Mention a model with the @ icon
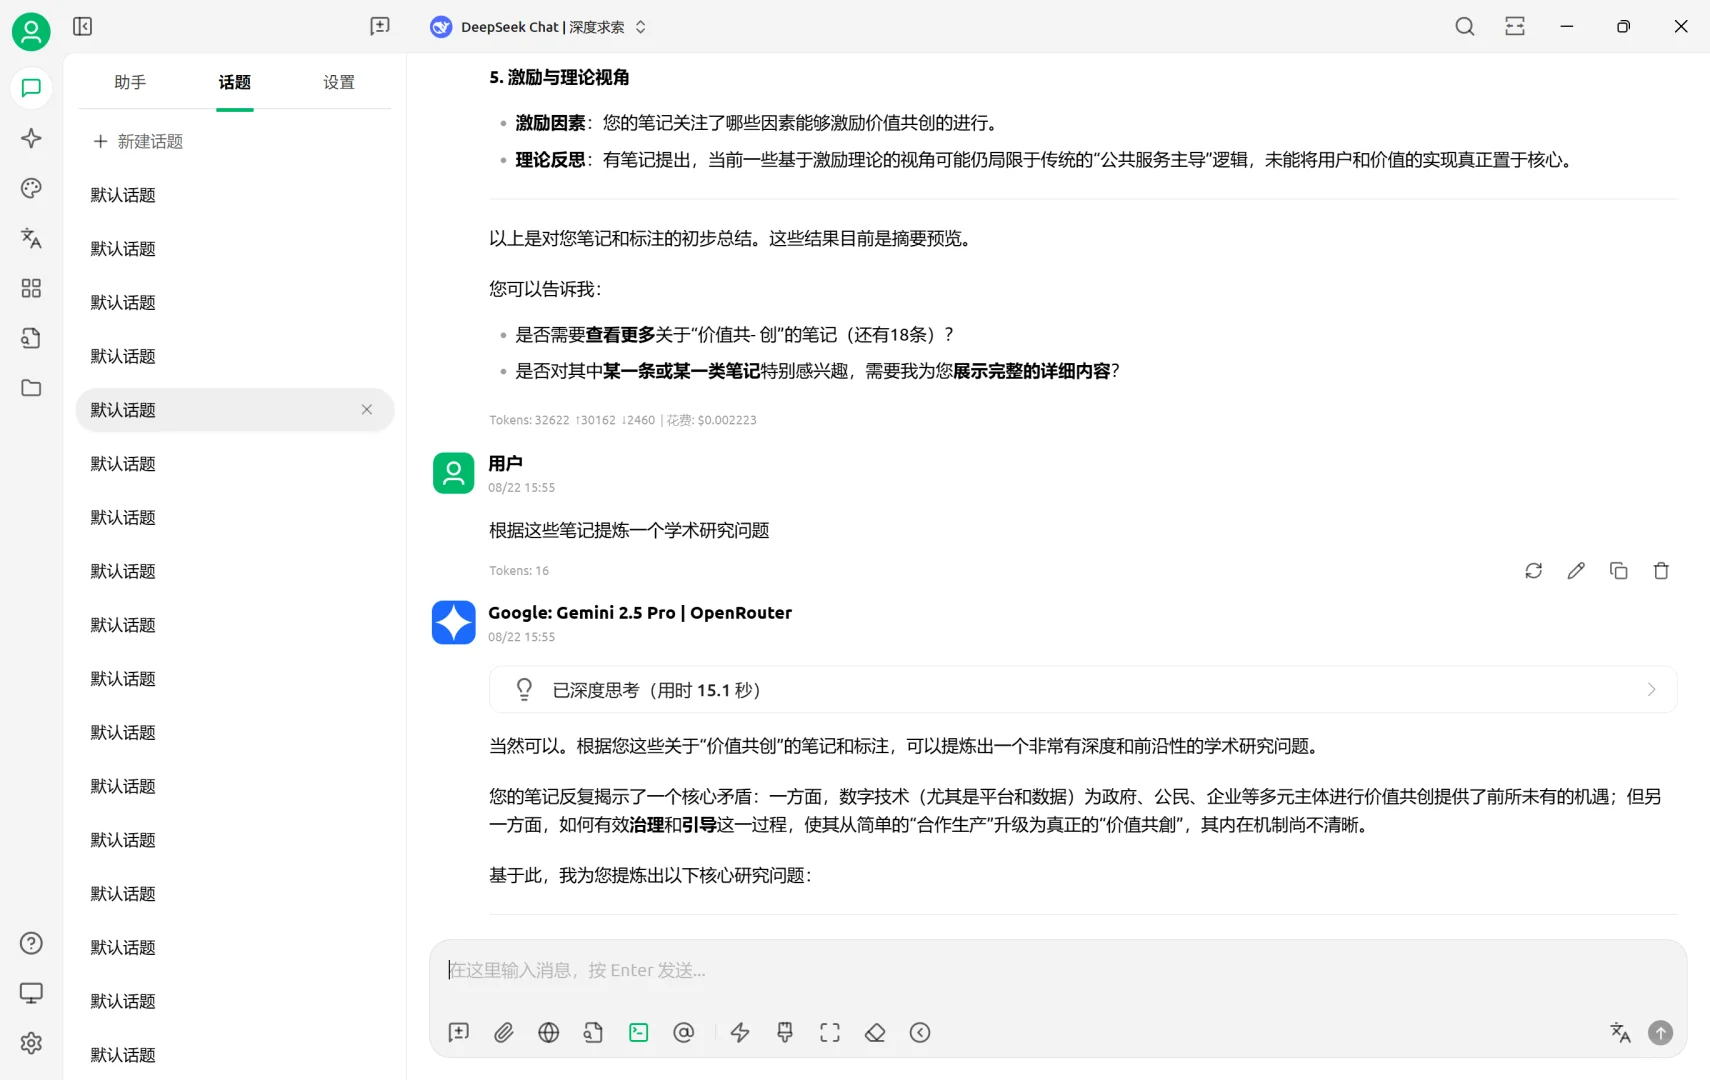This screenshot has height=1080, width=1710. pyautogui.click(x=684, y=1032)
